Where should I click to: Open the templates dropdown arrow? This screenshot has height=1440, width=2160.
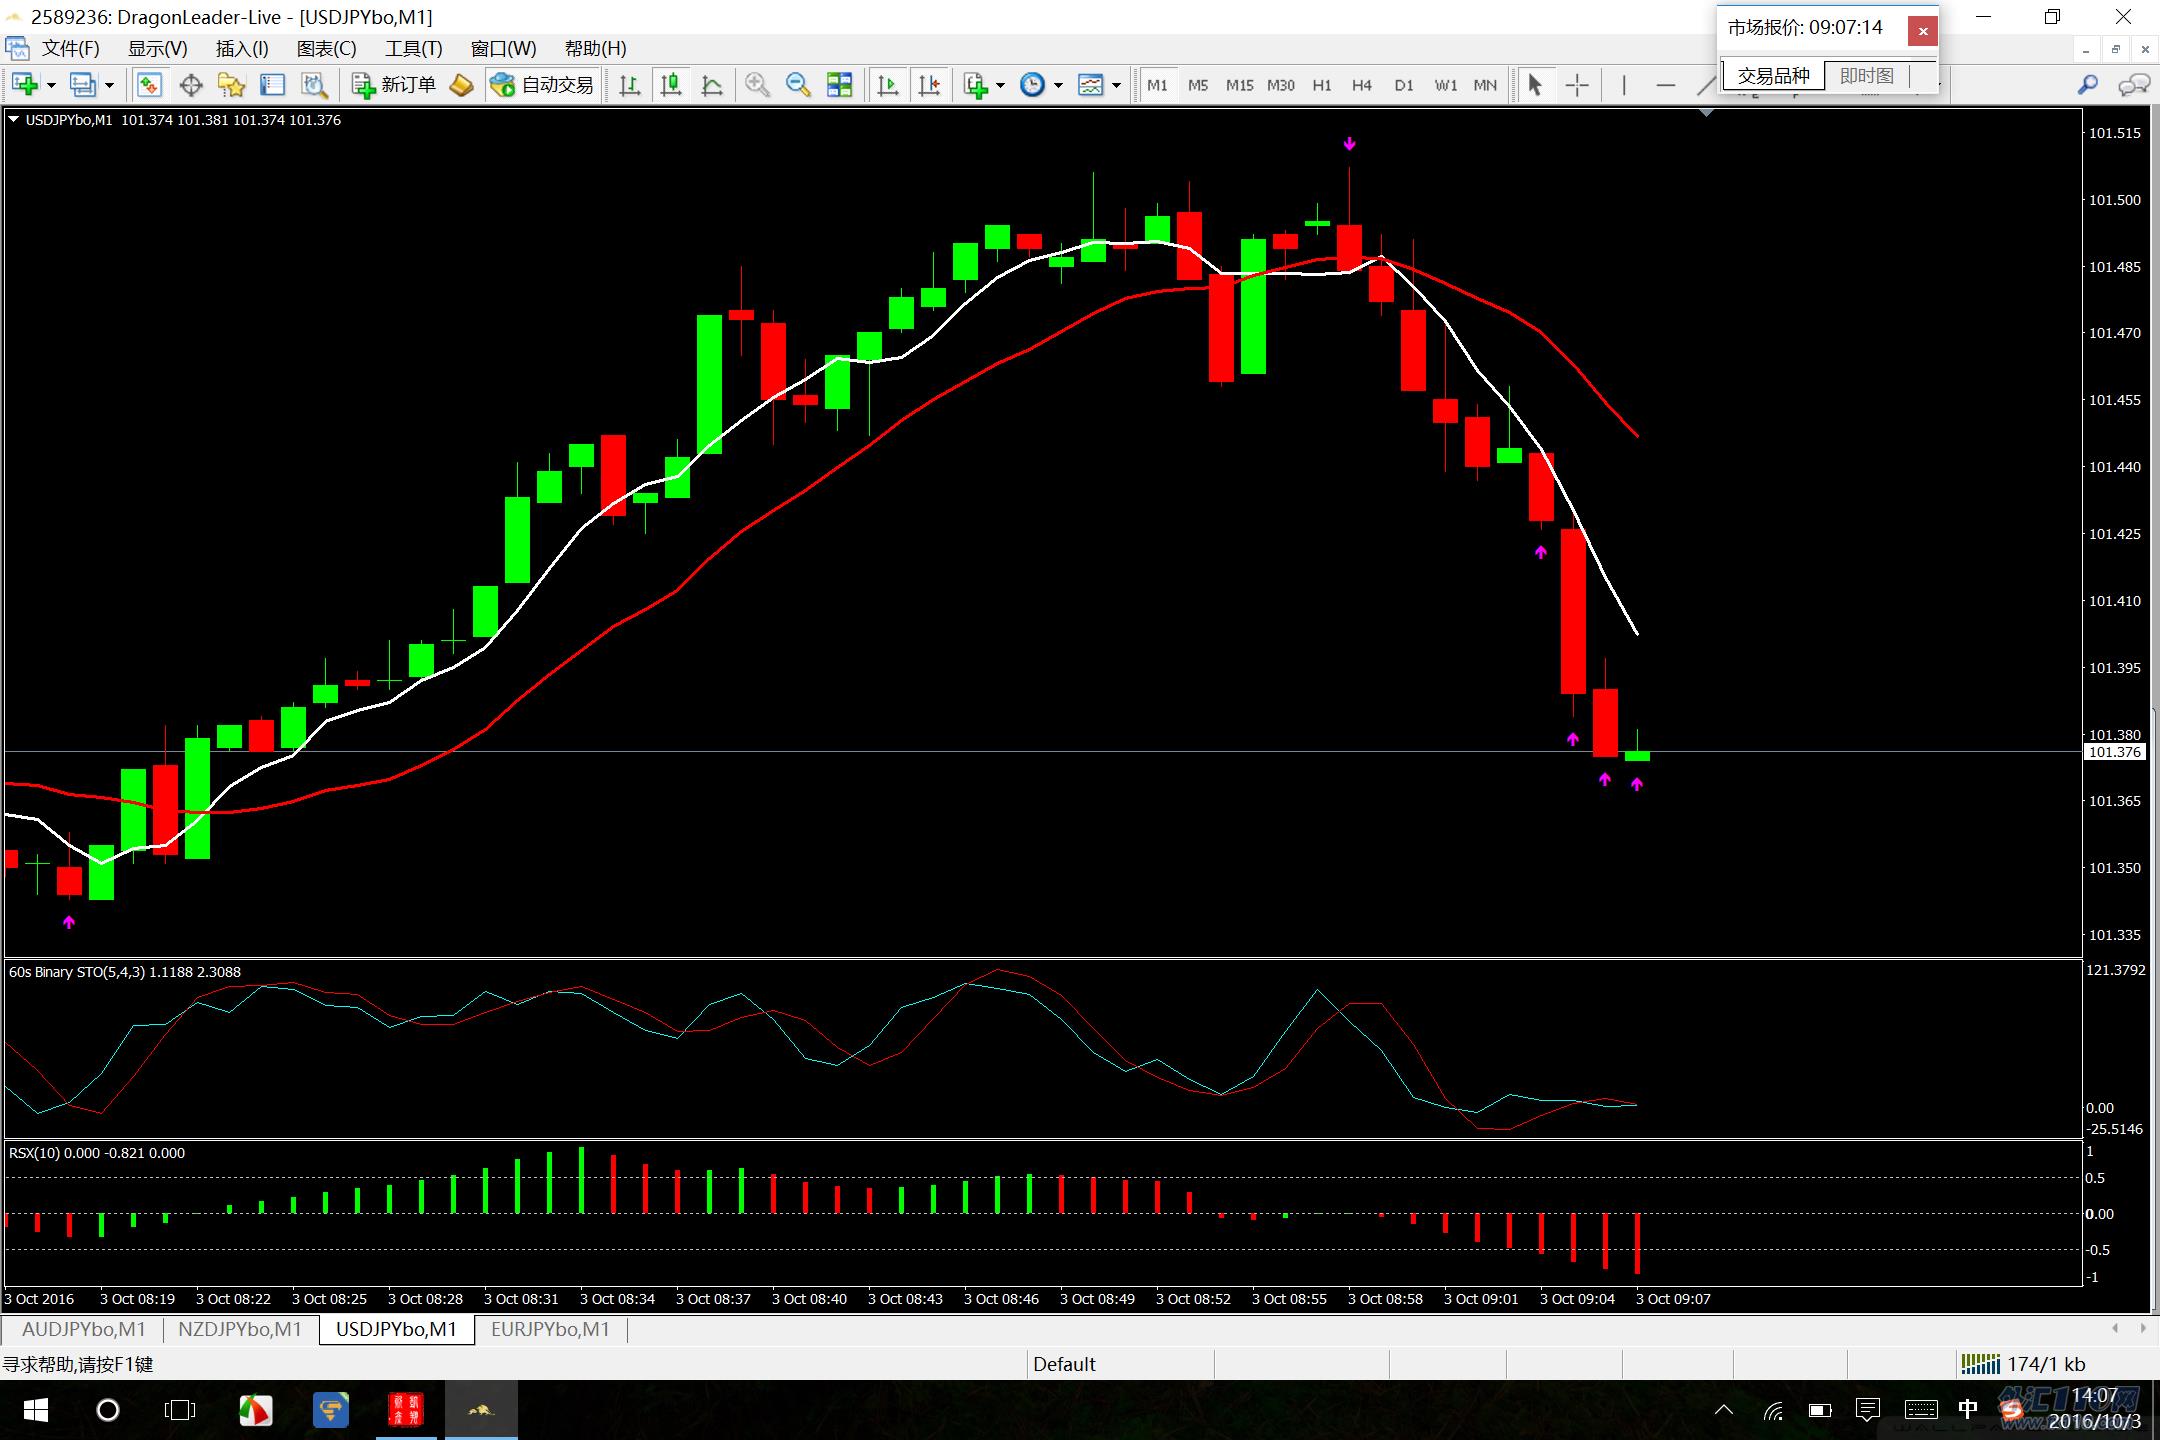tap(1116, 86)
